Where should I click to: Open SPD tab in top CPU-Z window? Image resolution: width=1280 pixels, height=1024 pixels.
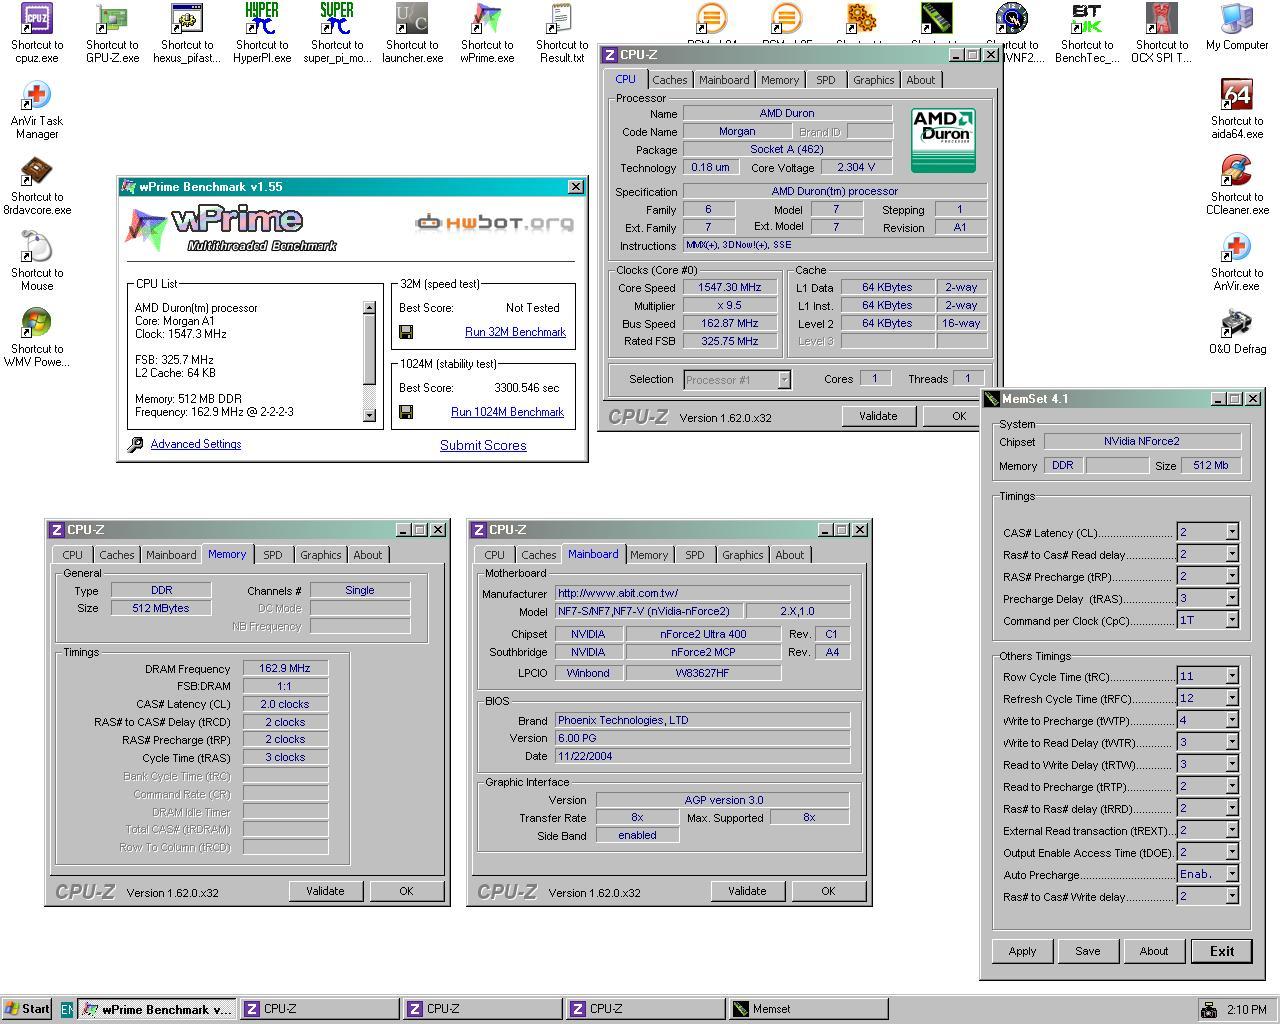point(825,80)
